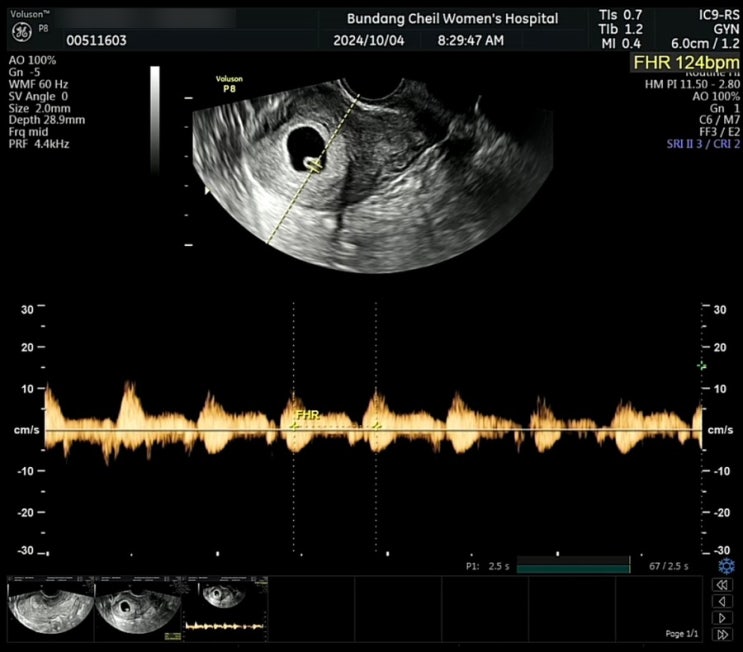Click the Gn -5 gain value
The image size is (743, 652).
click(24, 72)
